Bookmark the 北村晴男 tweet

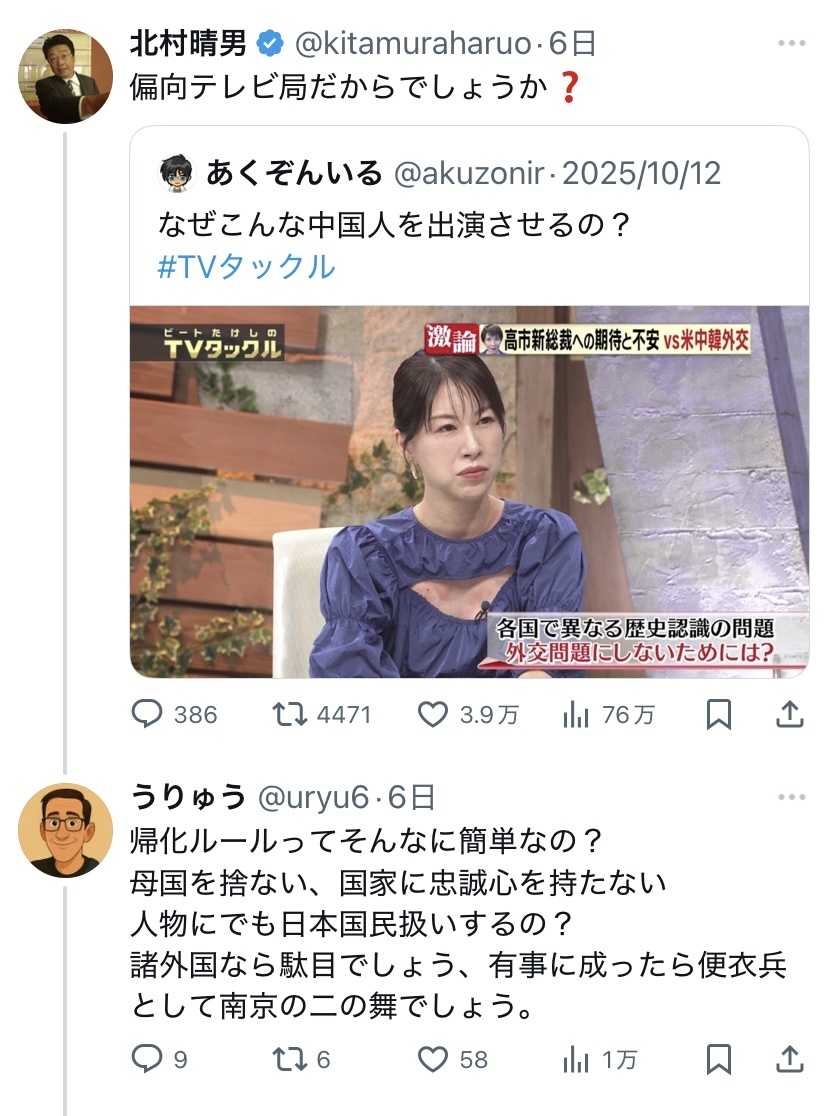point(718,714)
